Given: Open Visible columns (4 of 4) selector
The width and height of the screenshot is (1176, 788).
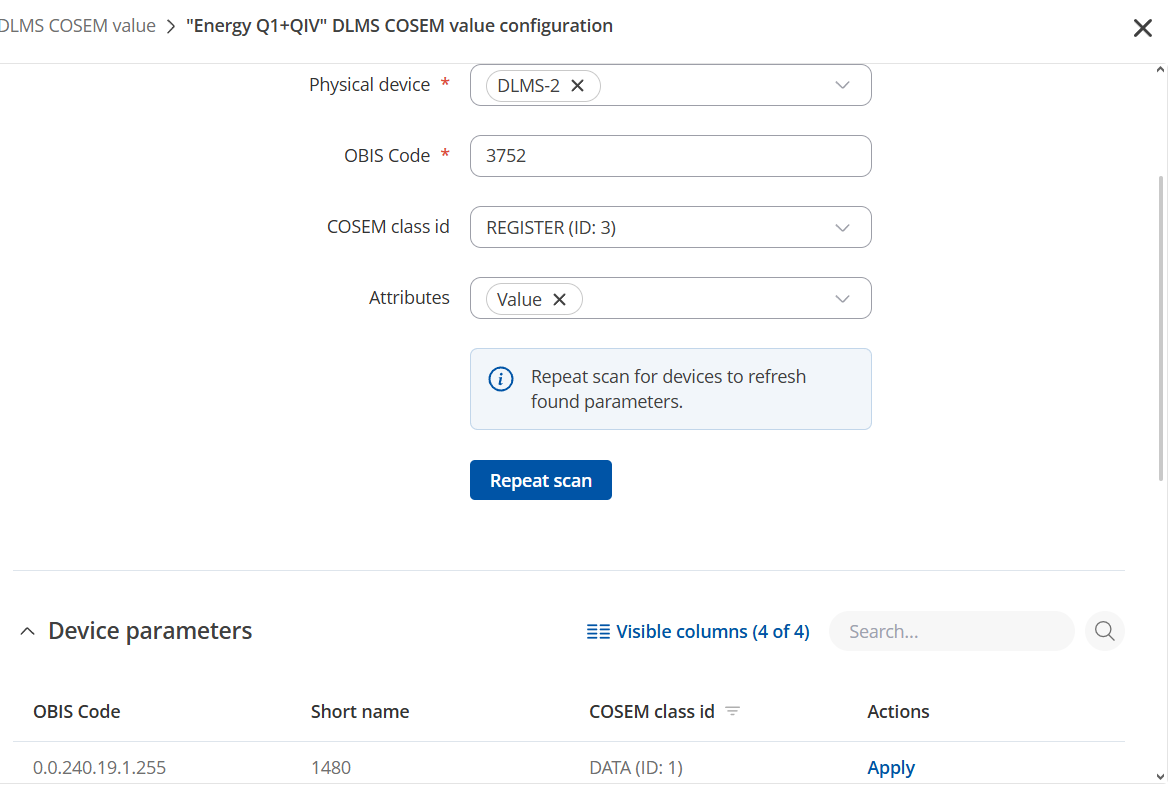Looking at the screenshot, I should [698, 631].
